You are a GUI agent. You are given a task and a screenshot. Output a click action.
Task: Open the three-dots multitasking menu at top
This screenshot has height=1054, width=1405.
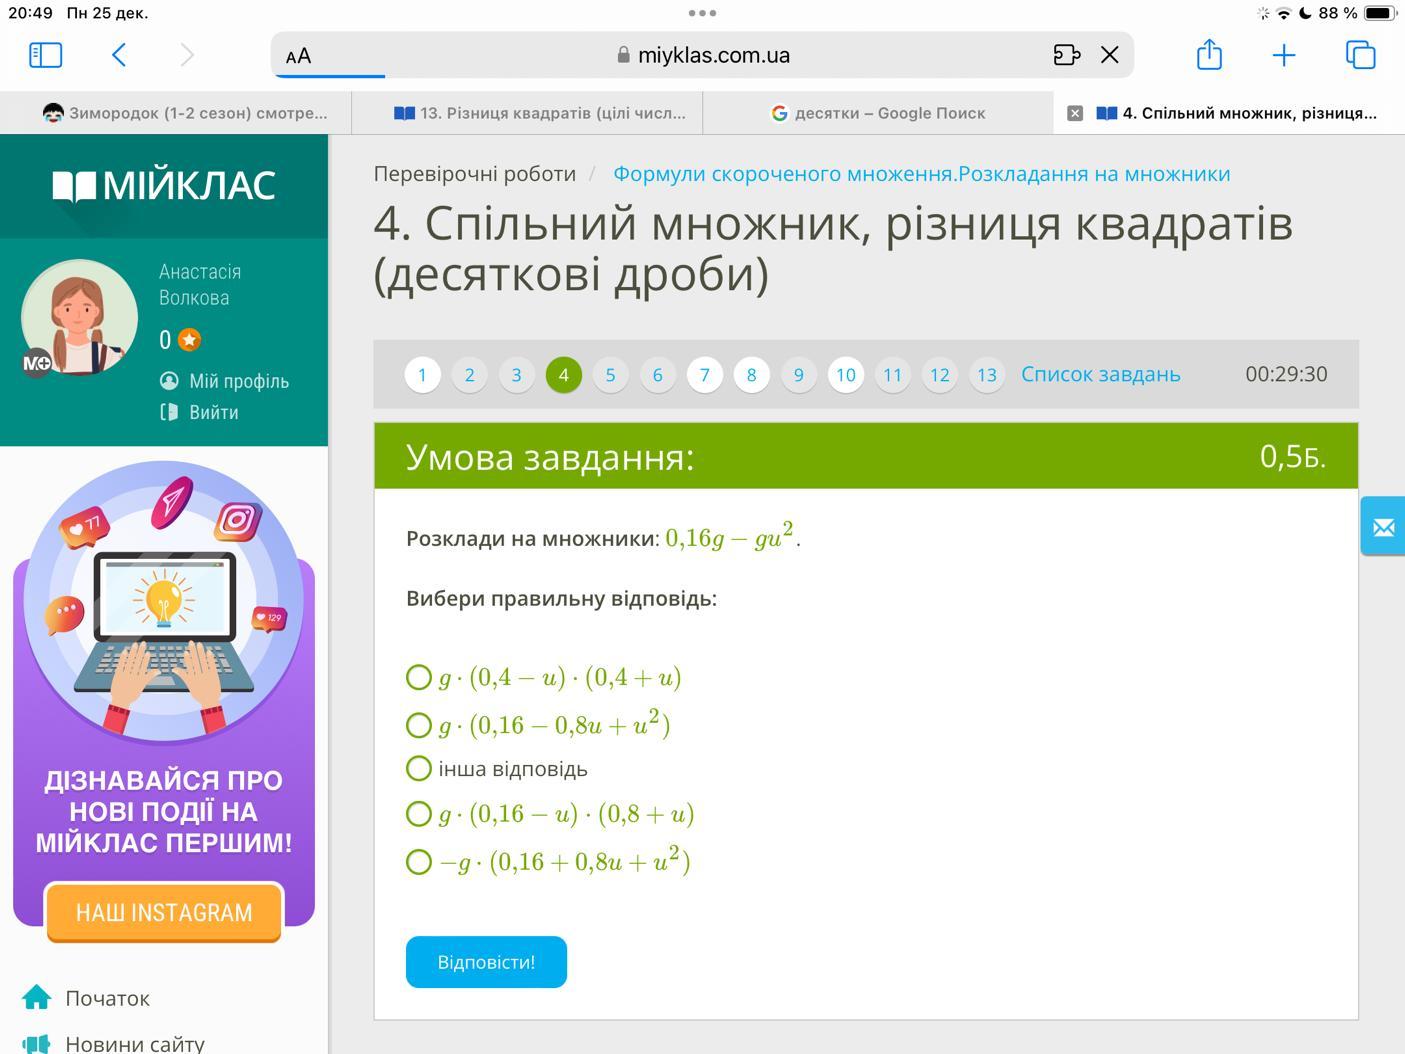tap(702, 13)
